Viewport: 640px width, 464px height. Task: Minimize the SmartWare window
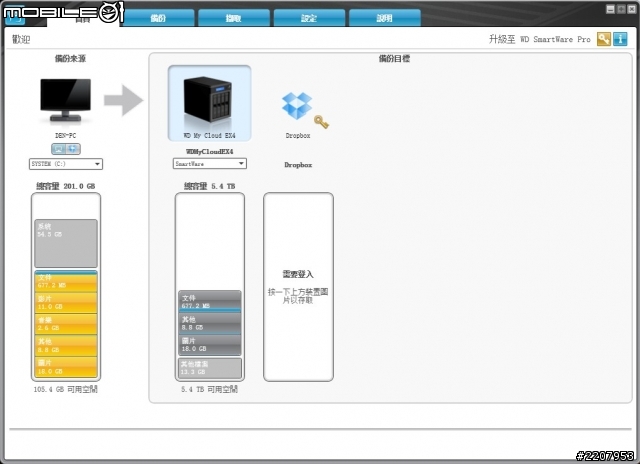click(x=610, y=9)
